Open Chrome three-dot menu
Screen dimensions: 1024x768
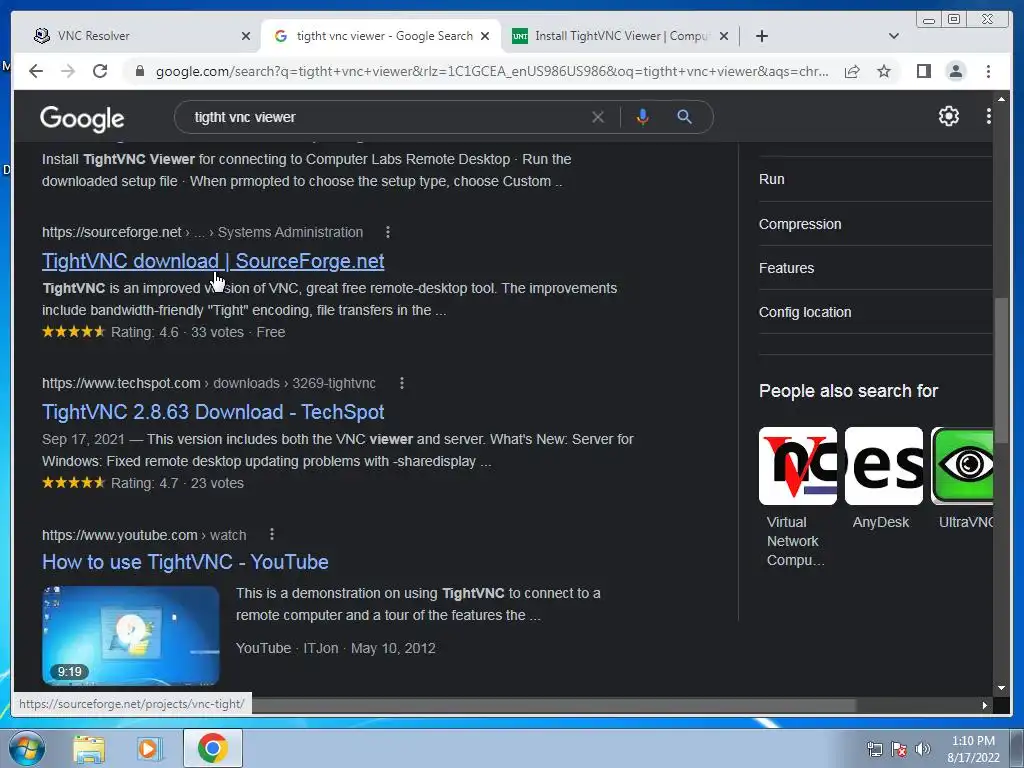988,71
